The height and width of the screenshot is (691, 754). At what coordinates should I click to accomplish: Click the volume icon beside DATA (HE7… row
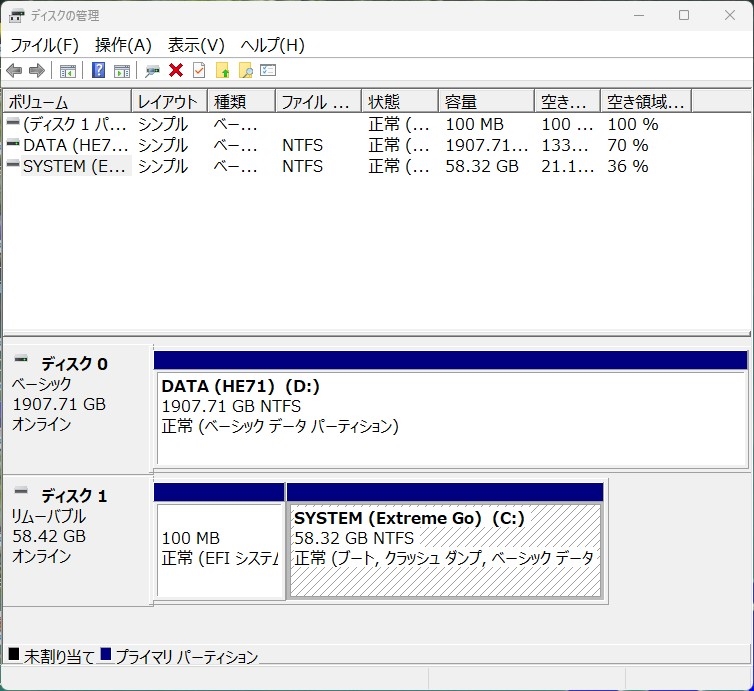point(13,143)
